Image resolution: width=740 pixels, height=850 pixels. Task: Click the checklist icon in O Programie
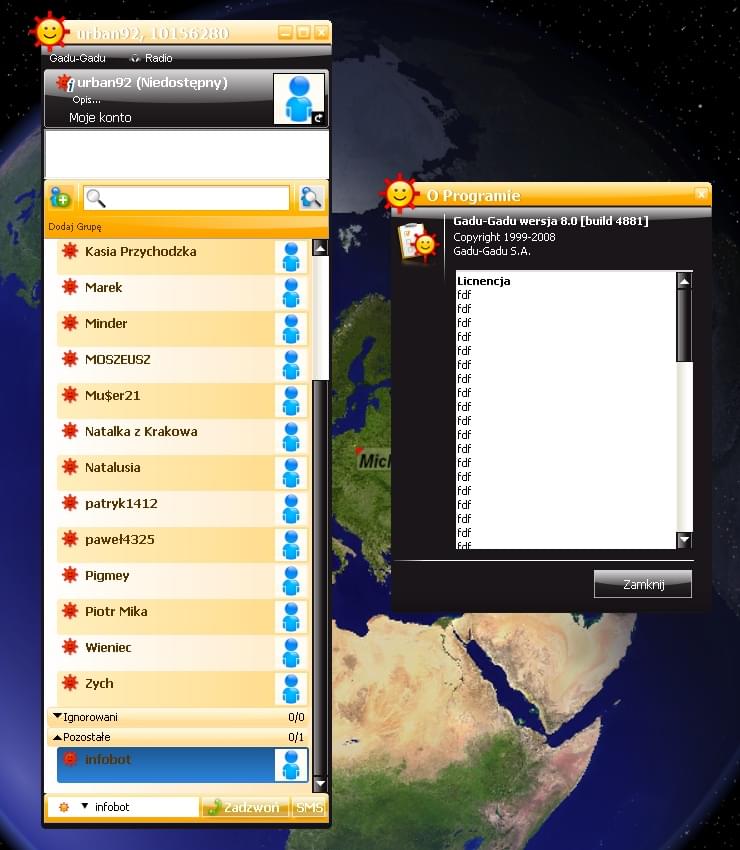point(416,243)
